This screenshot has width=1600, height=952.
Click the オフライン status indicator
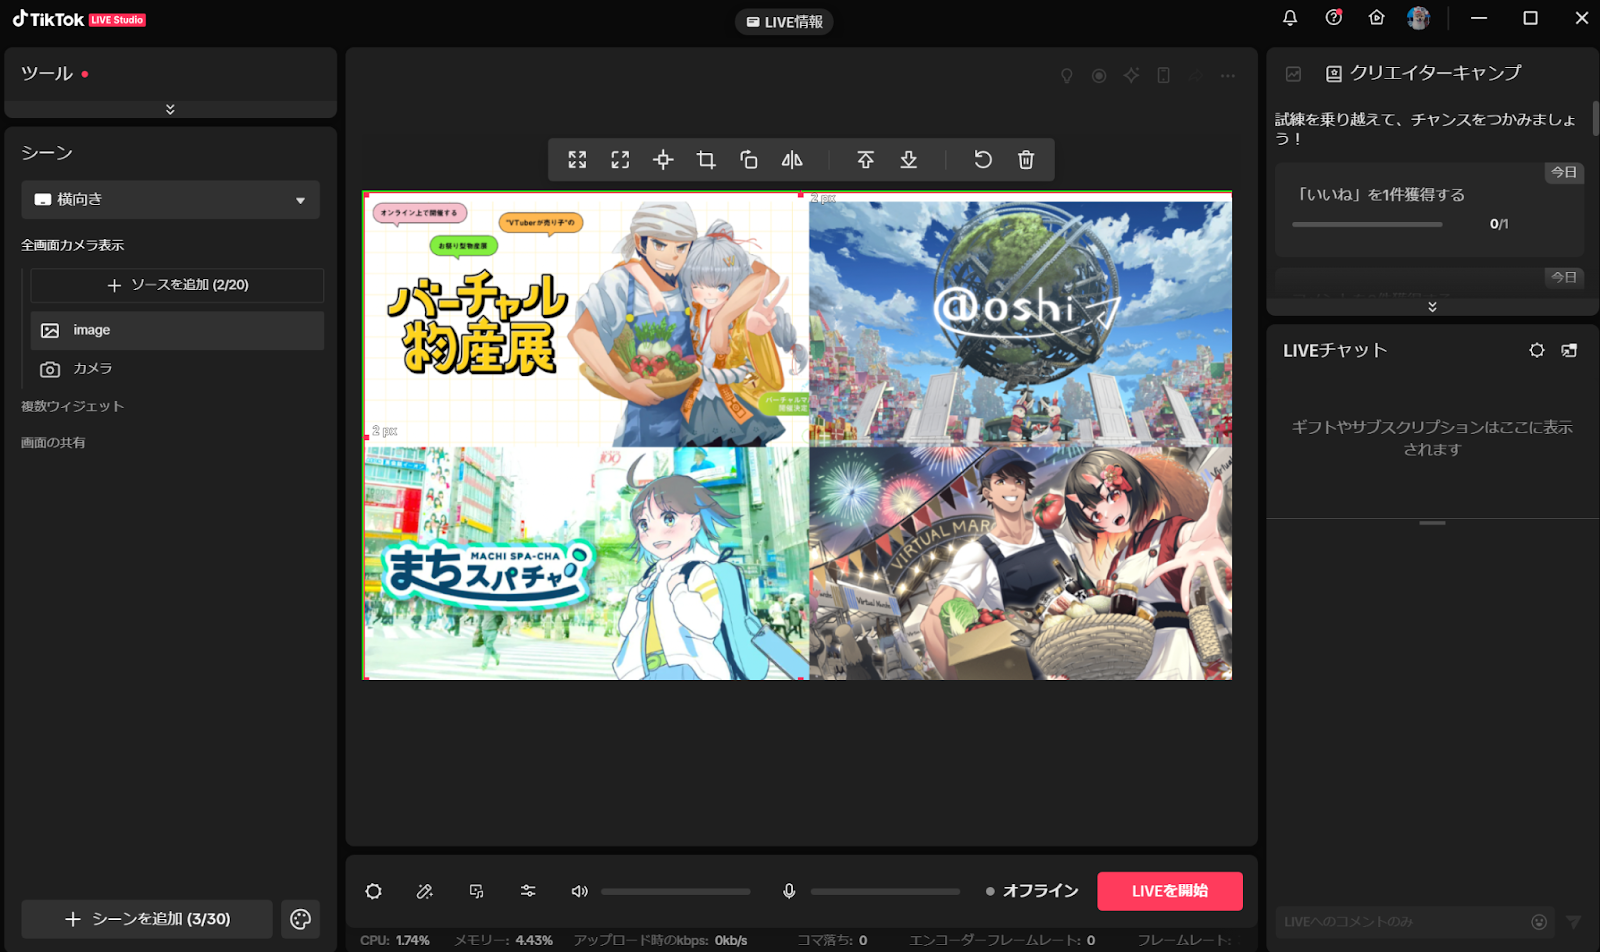point(1032,891)
